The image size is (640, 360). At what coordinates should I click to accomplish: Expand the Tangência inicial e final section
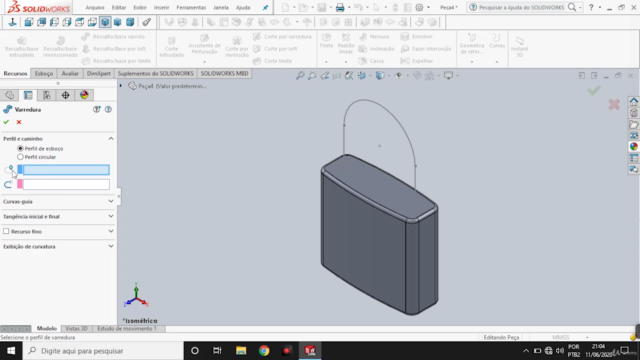tap(111, 216)
